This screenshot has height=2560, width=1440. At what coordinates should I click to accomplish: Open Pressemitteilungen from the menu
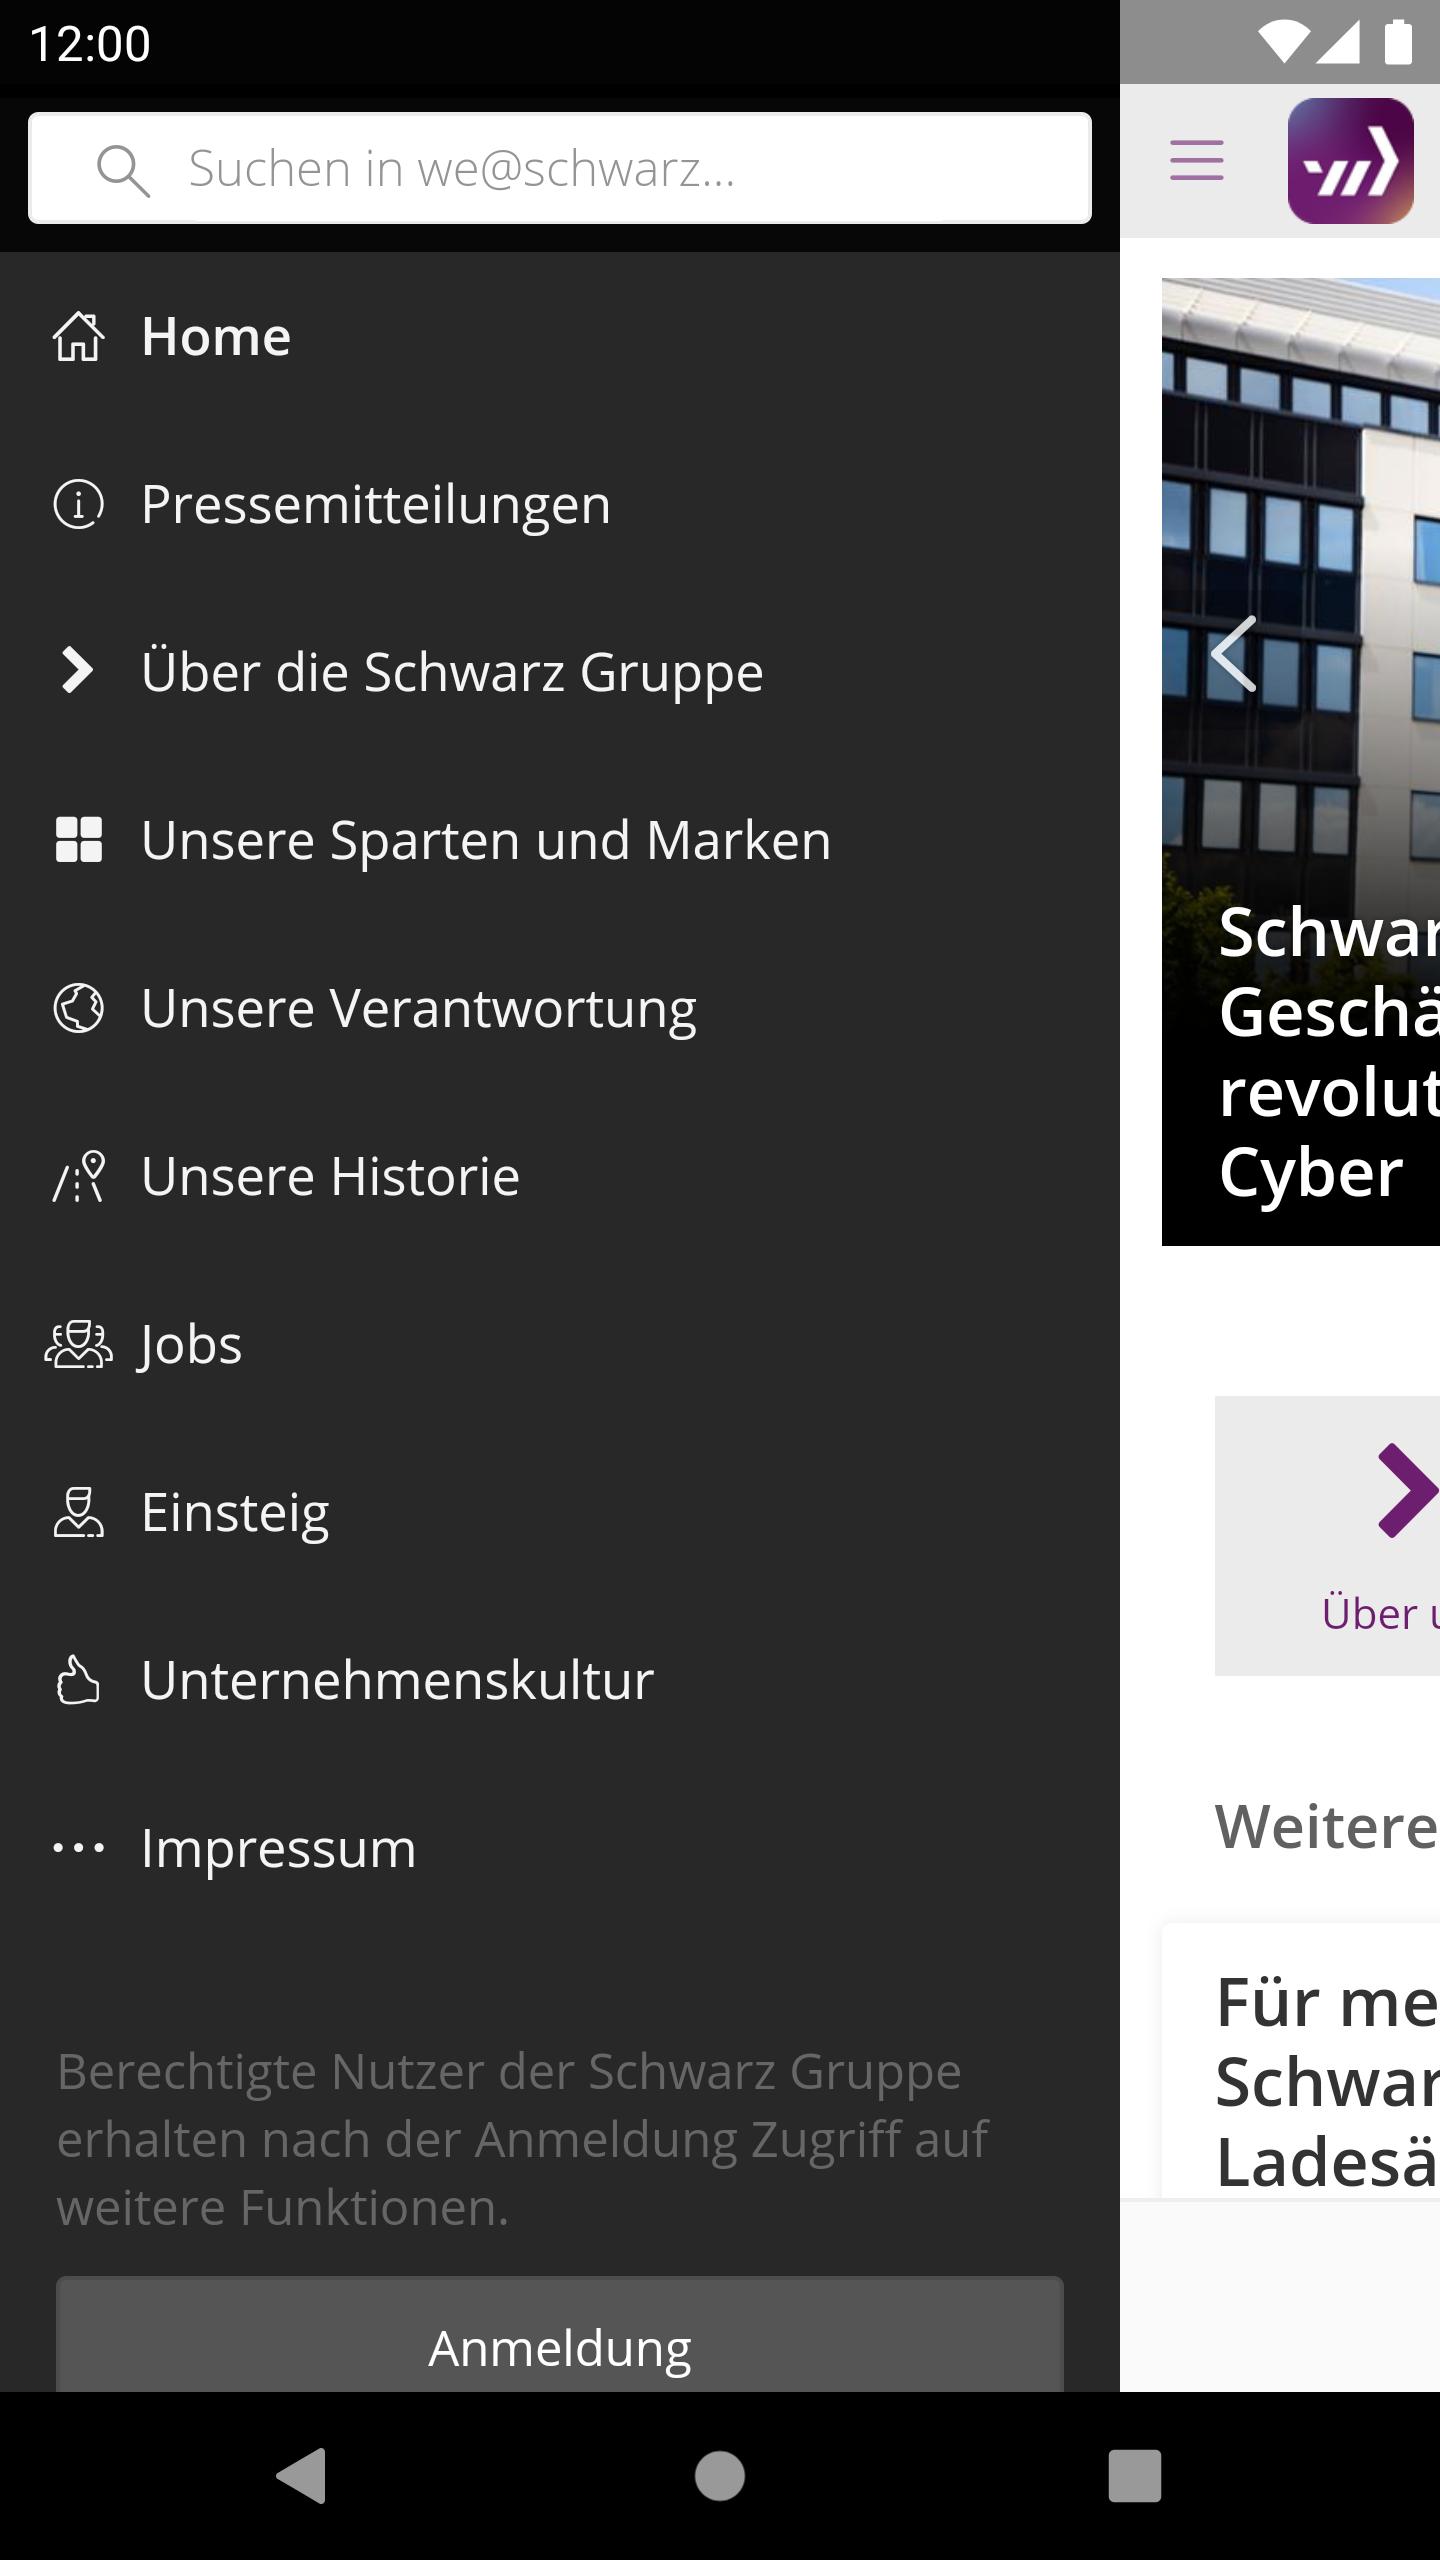(x=560, y=504)
